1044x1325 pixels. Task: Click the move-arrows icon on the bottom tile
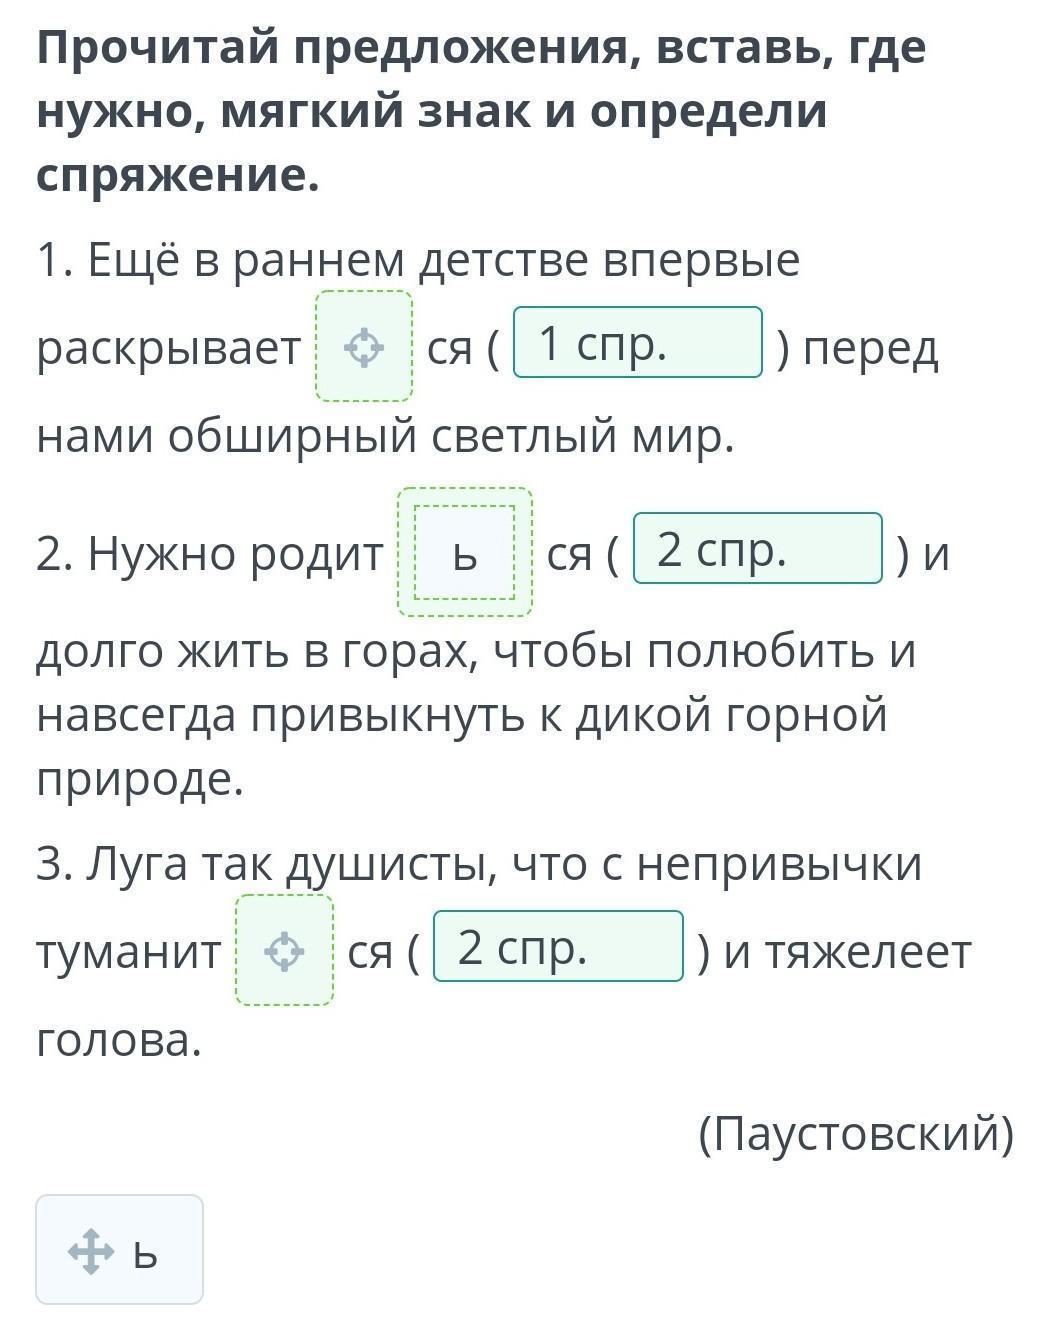click(x=90, y=1251)
